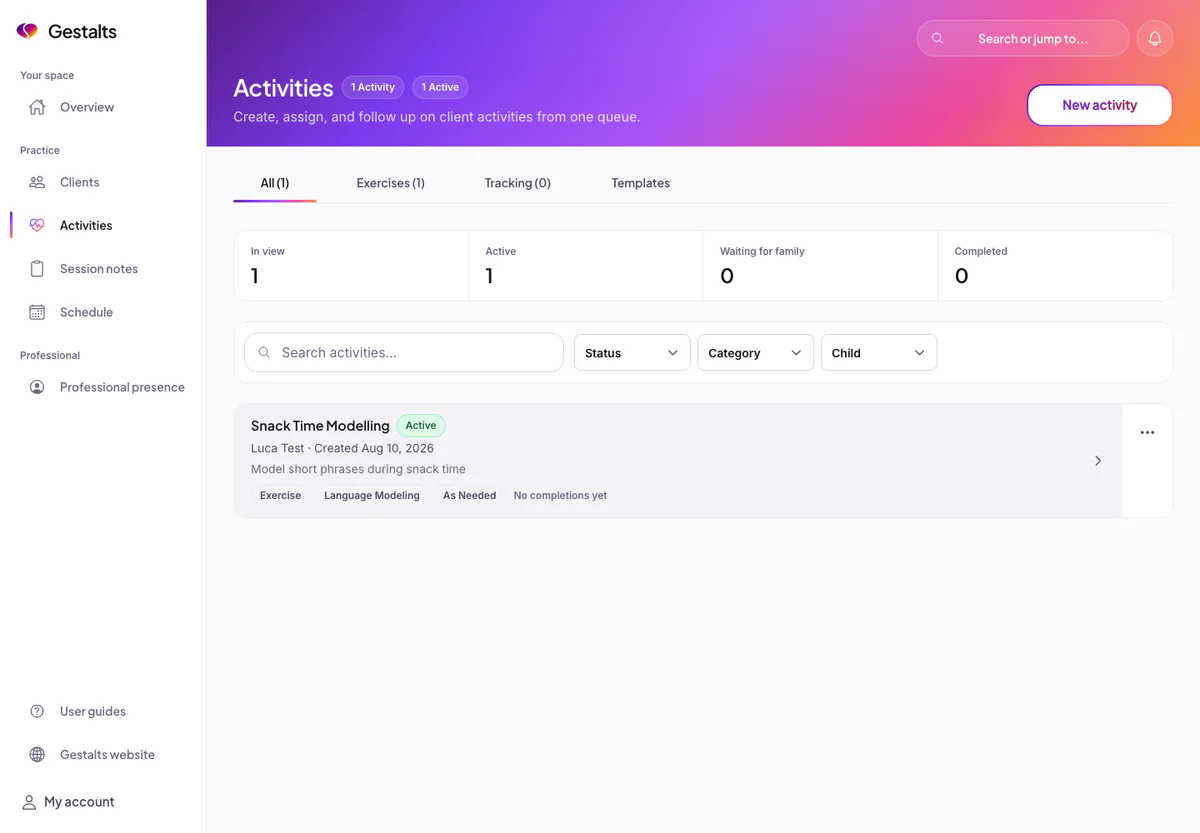The width and height of the screenshot is (1200, 833).
Task: Click the Active stat card
Action: pyautogui.click(x=586, y=266)
